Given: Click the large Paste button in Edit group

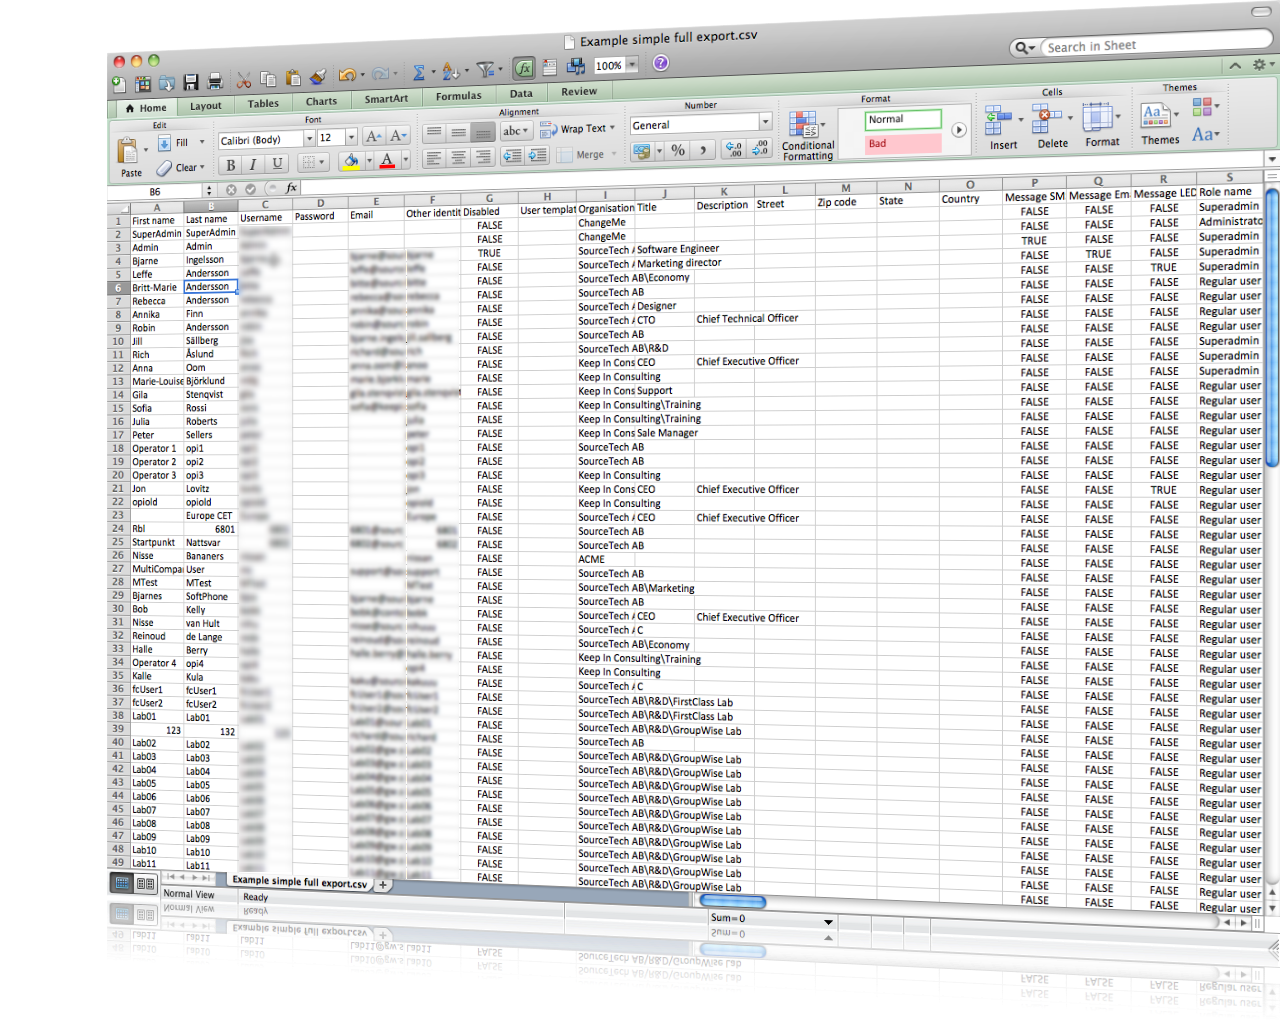Looking at the screenshot, I should click(129, 155).
